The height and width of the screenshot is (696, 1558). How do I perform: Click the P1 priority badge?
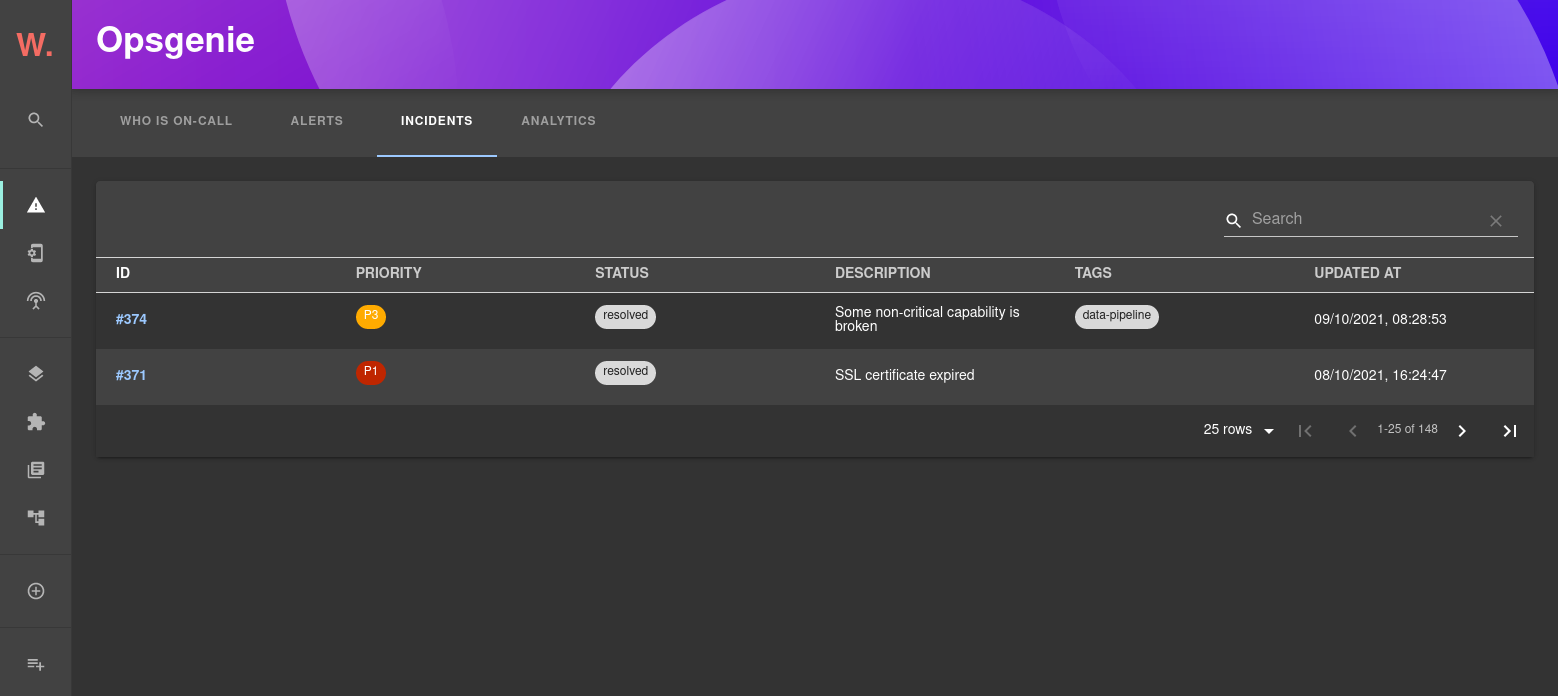coord(371,373)
